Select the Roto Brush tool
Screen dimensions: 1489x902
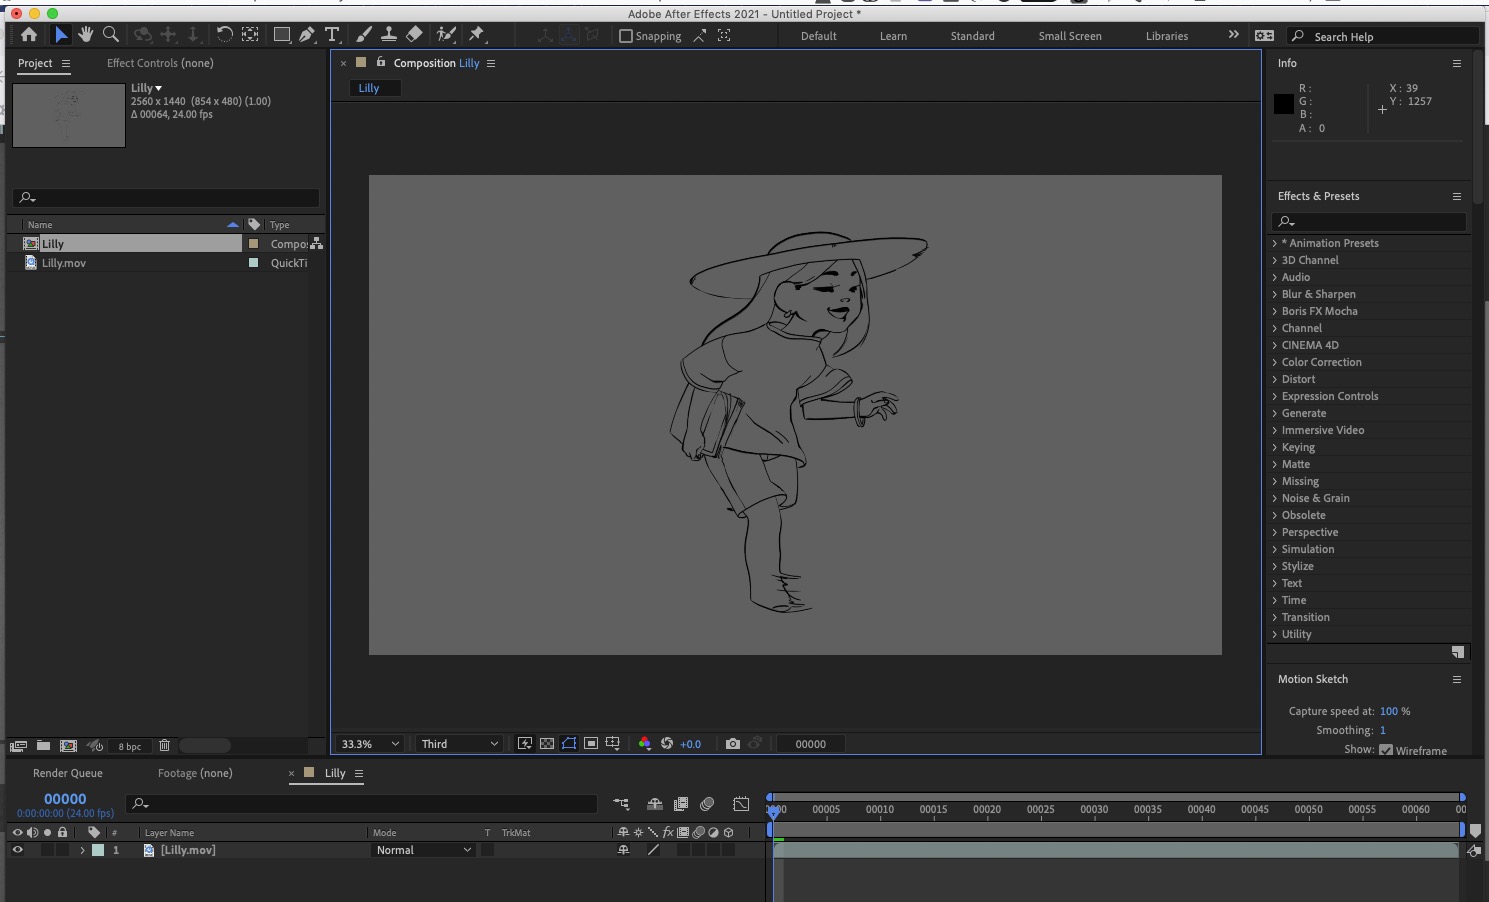coord(446,35)
